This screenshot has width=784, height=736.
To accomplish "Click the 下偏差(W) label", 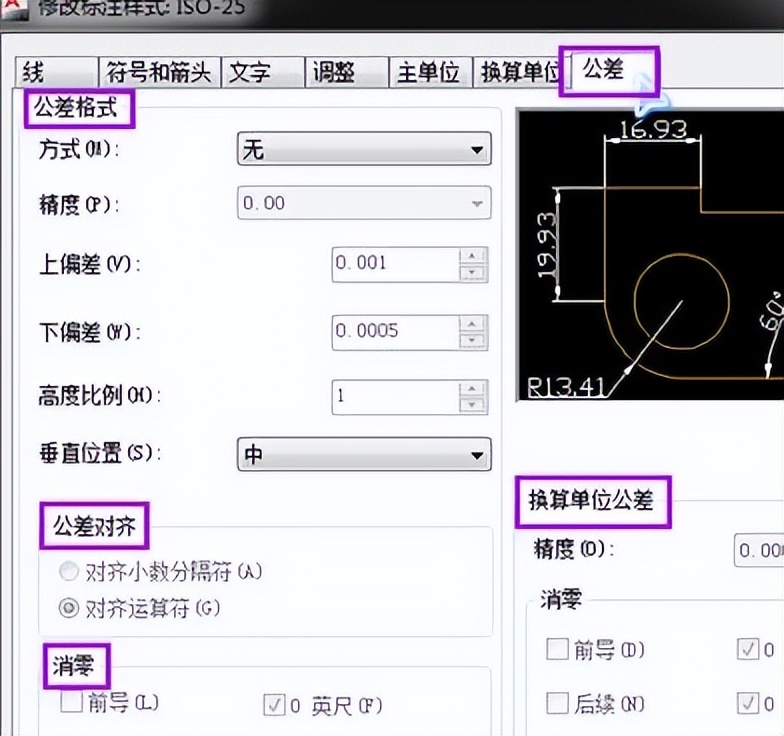I will 90,332.
